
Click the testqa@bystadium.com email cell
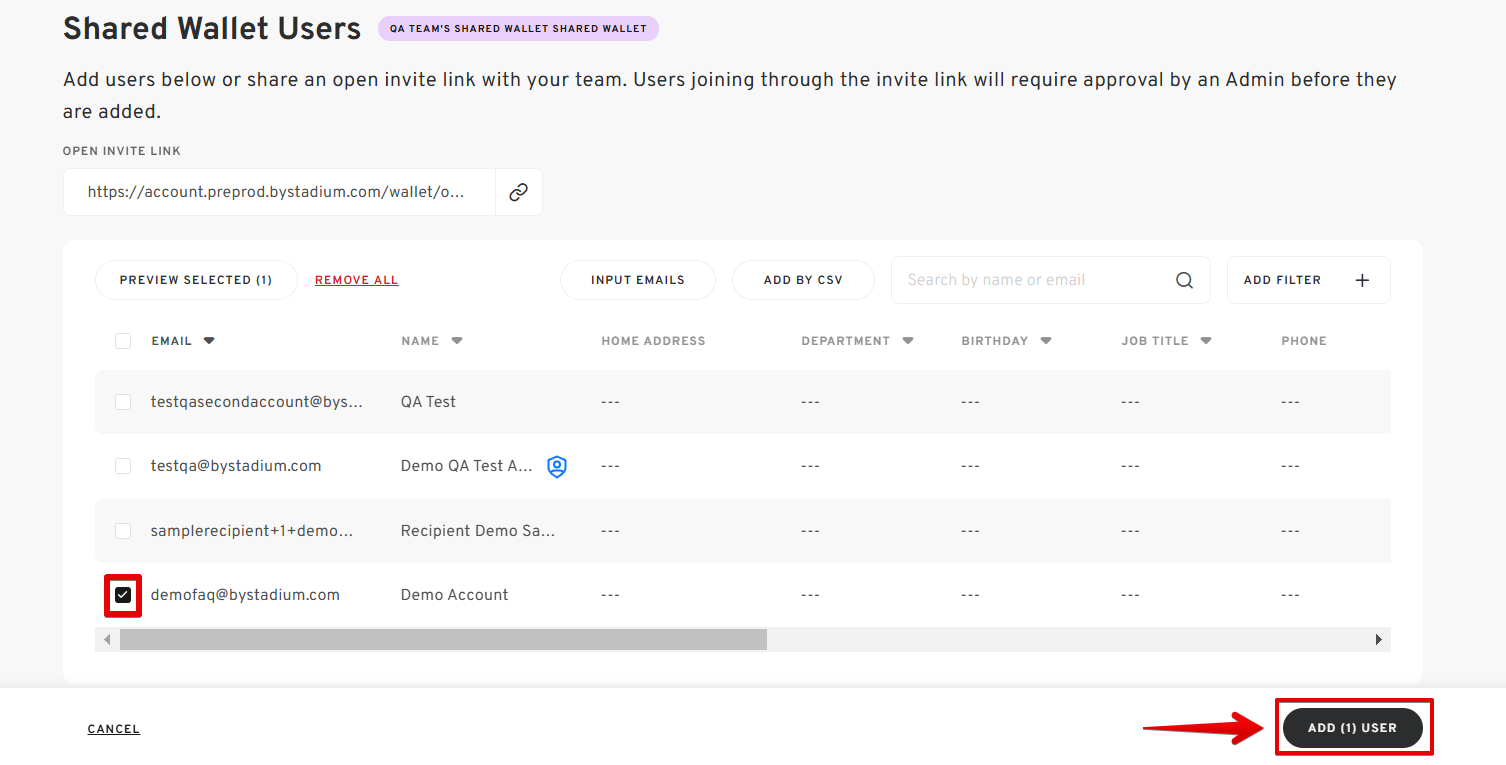pos(236,466)
